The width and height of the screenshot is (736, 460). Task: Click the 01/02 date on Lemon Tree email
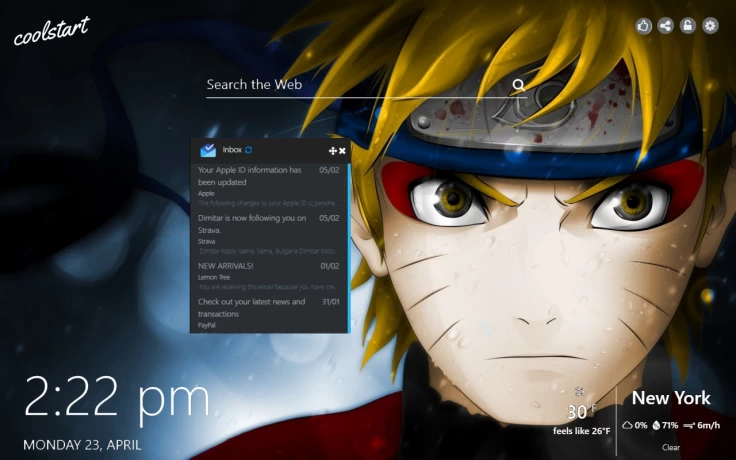[330, 266]
